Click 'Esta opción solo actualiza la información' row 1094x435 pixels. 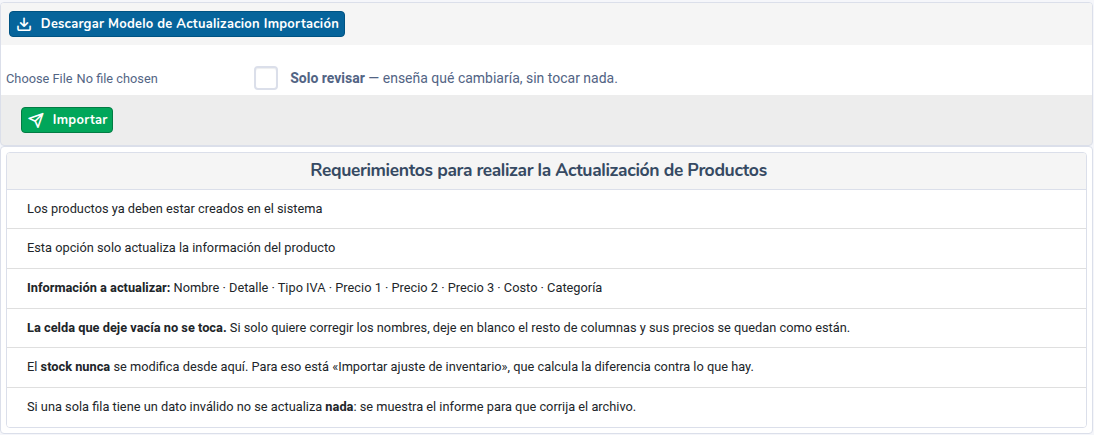547,248
